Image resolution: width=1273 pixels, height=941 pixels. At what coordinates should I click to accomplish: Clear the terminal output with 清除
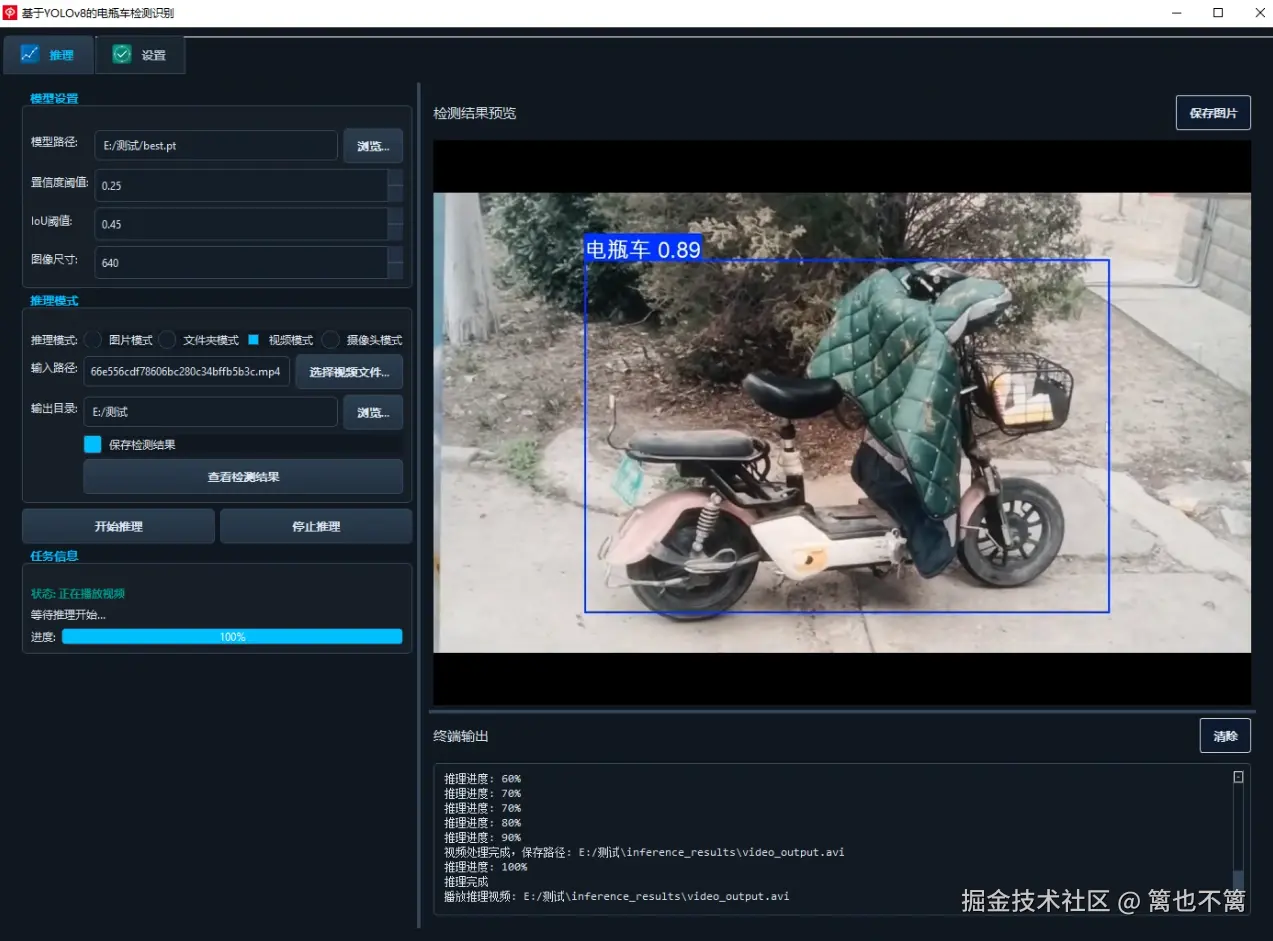(x=1225, y=736)
